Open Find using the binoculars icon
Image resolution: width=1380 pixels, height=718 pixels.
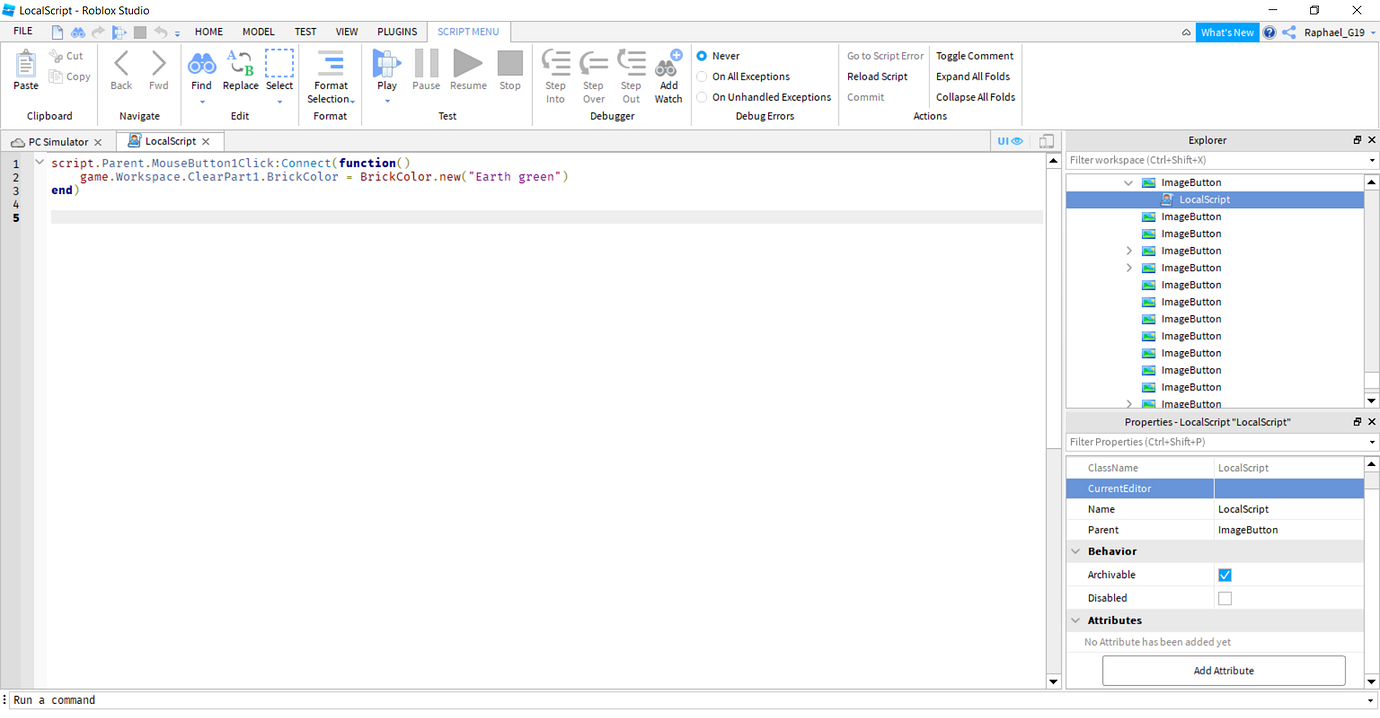202,64
